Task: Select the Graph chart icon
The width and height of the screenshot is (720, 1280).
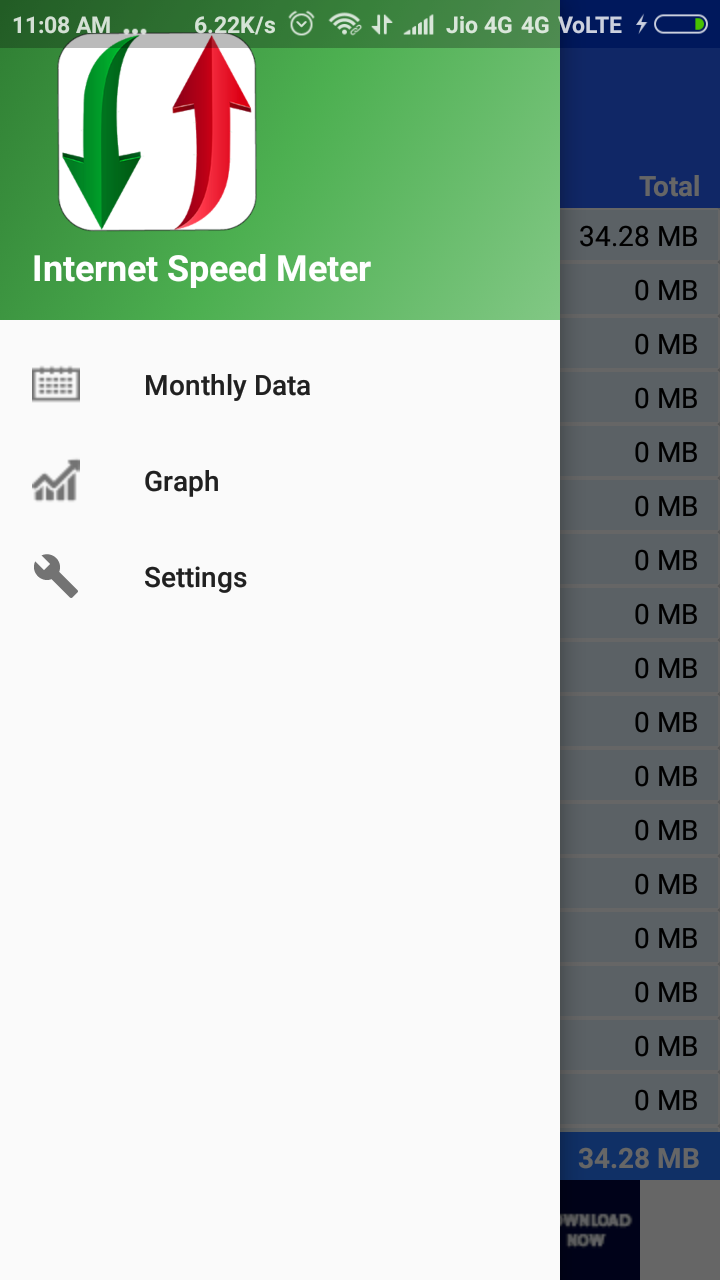Action: coord(55,480)
